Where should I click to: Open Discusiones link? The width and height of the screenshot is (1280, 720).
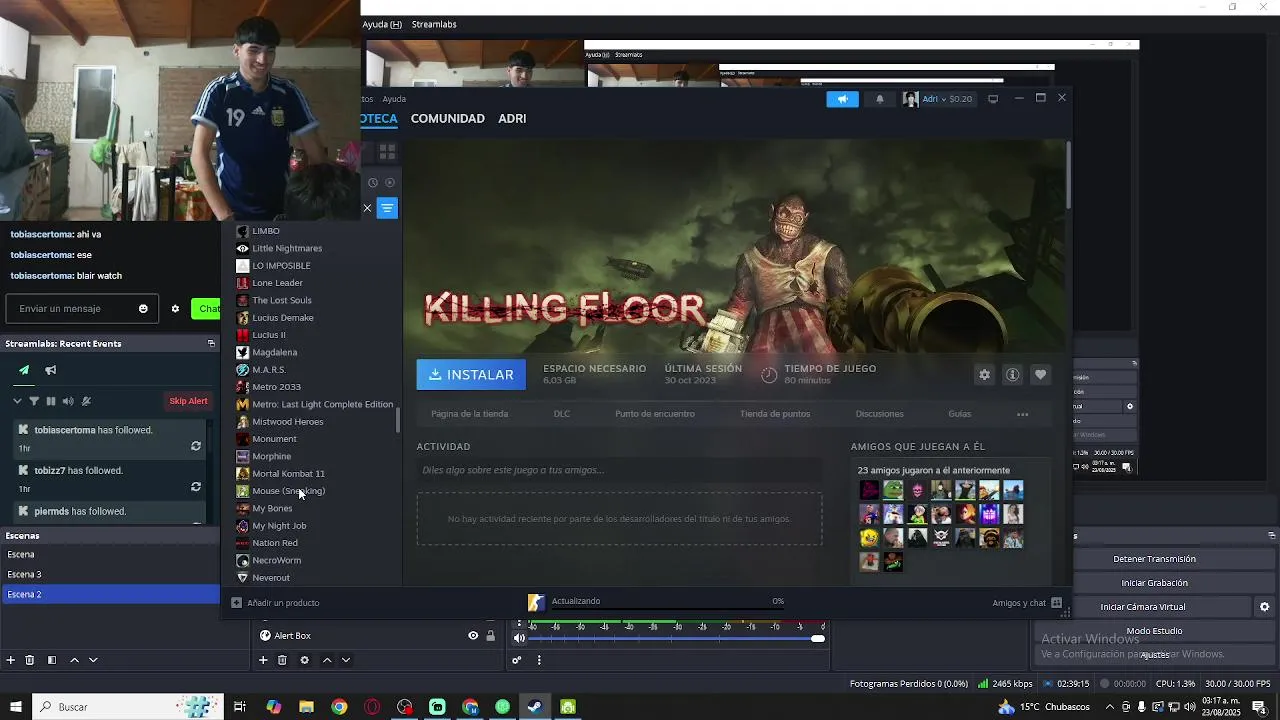tap(879, 414)
